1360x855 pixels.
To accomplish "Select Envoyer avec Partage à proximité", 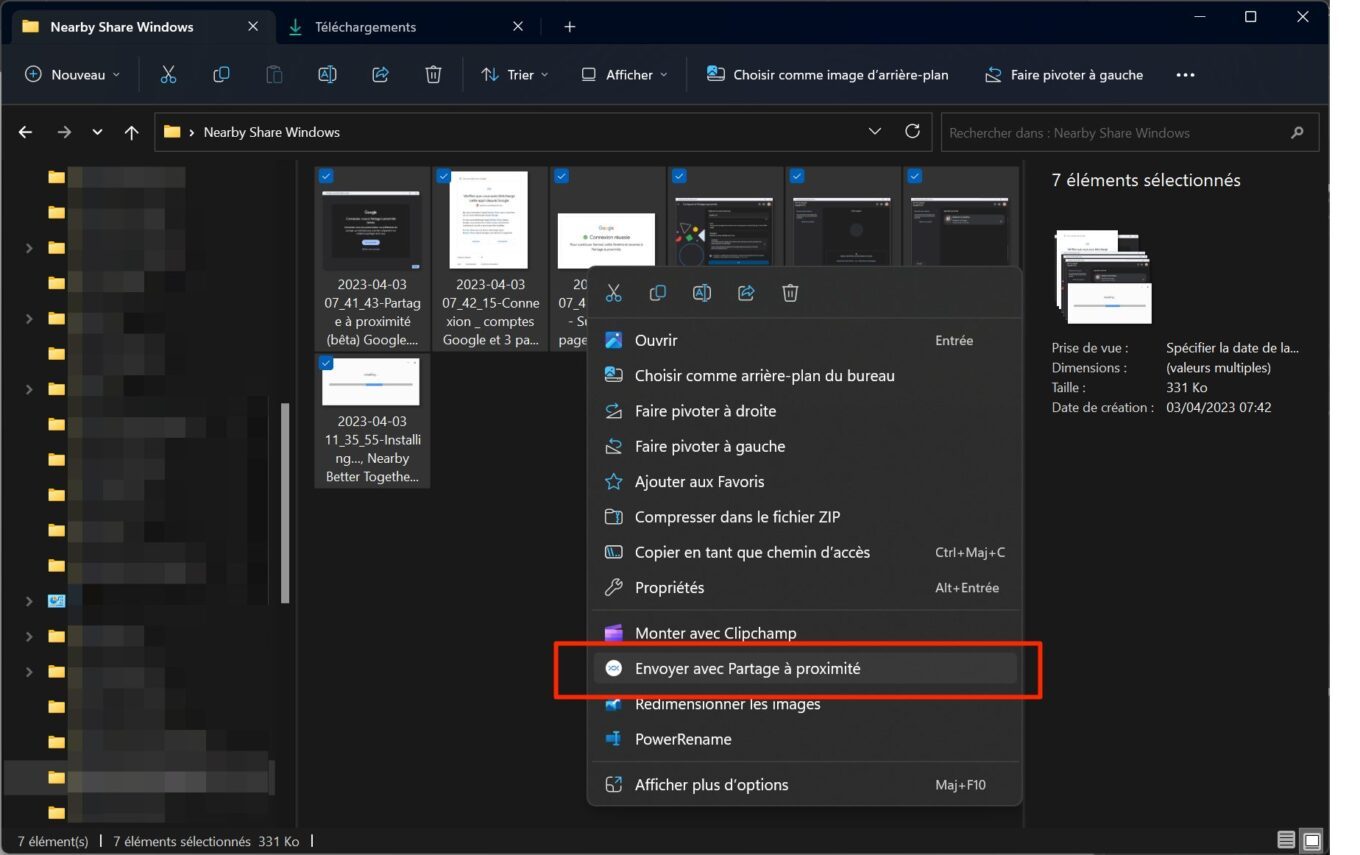I will tap(804, 668).
